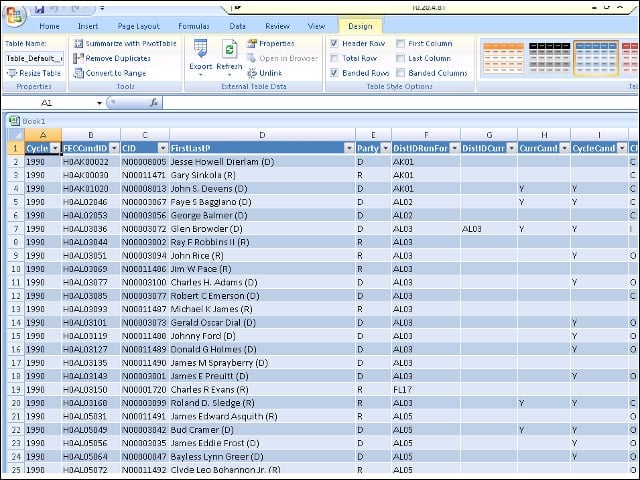Expand the Name Box dropdown arrow
Image resolution: width=640 pixels, height=480 pixels.
click(x=99, y=103)
